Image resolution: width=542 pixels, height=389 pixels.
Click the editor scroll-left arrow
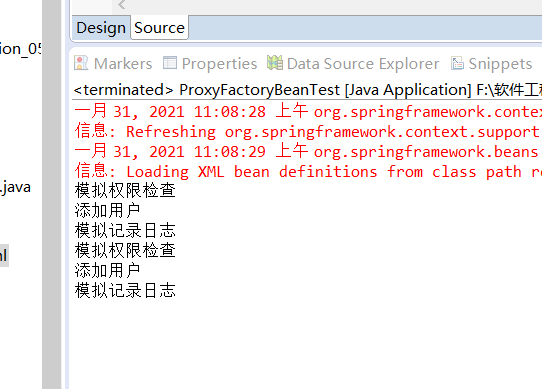[x=121, y=4]
